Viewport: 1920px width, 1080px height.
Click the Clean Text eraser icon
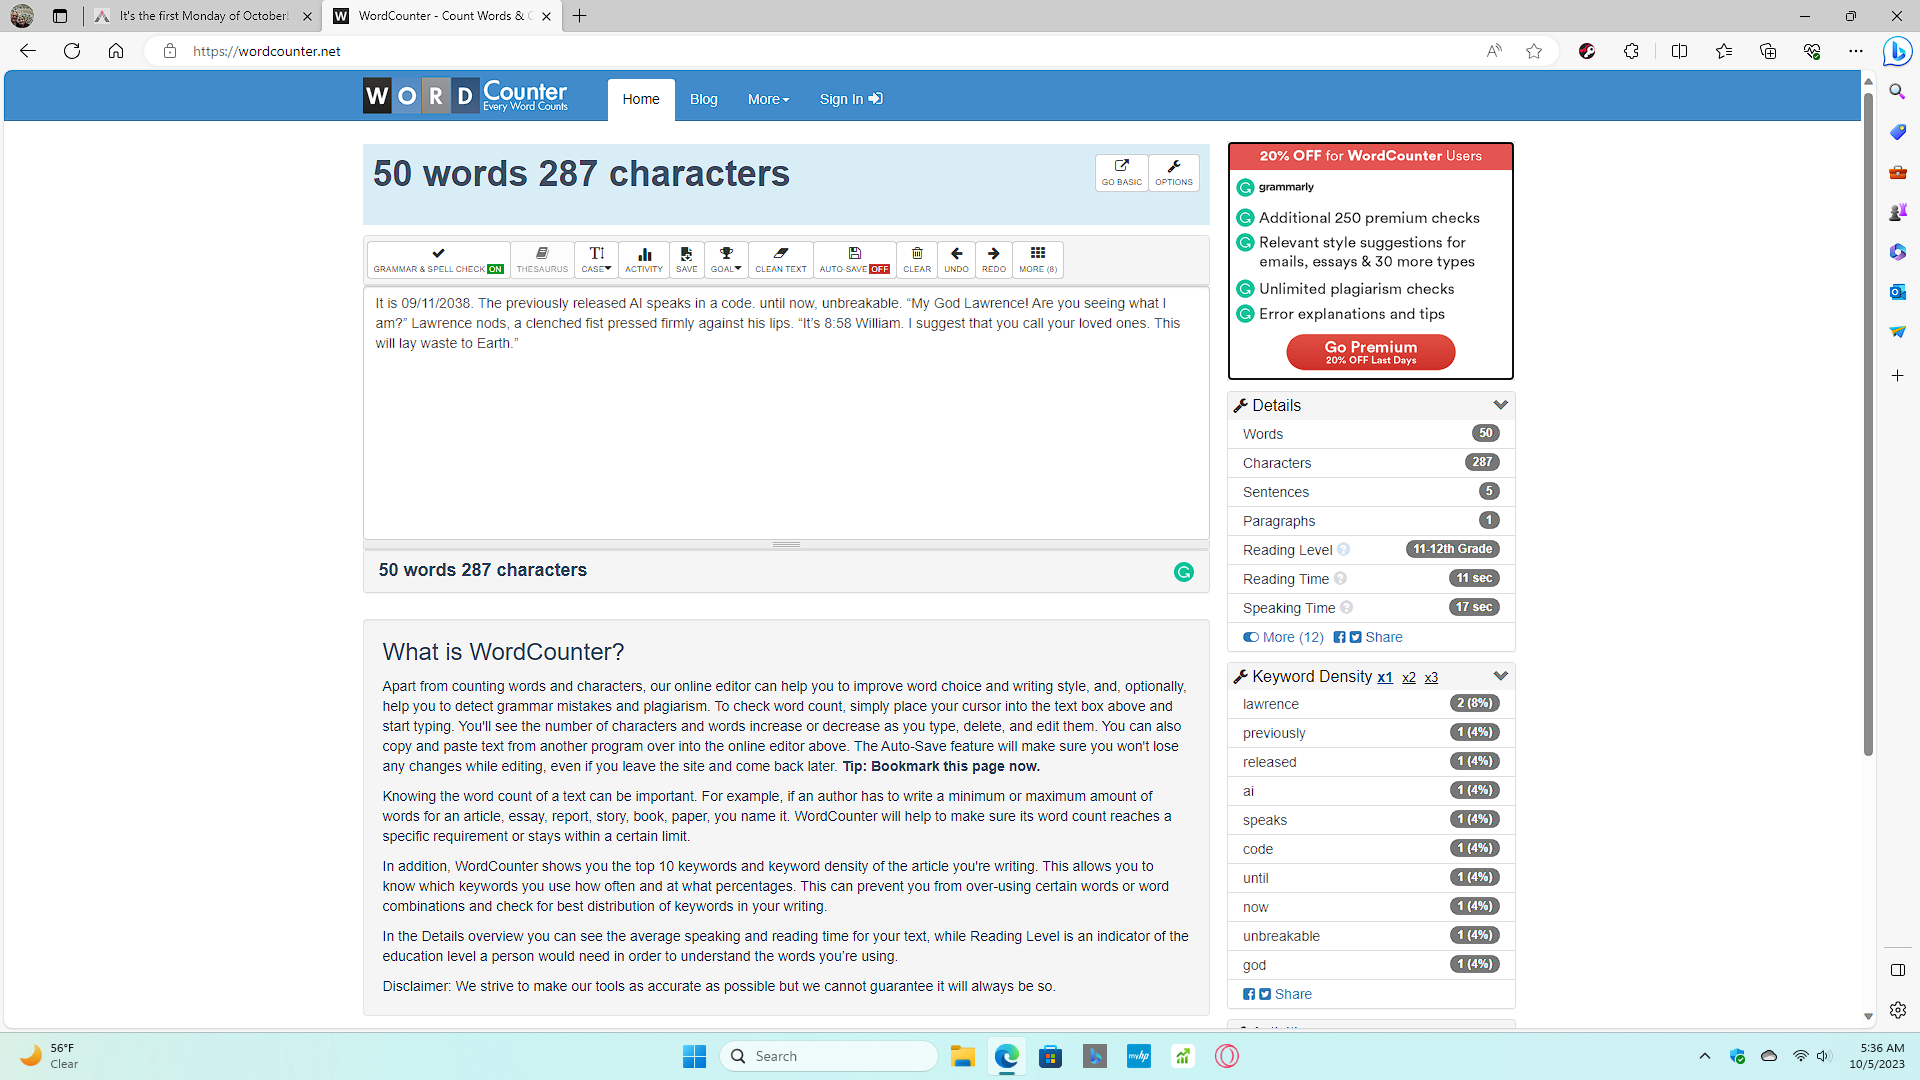pos(781,259)
